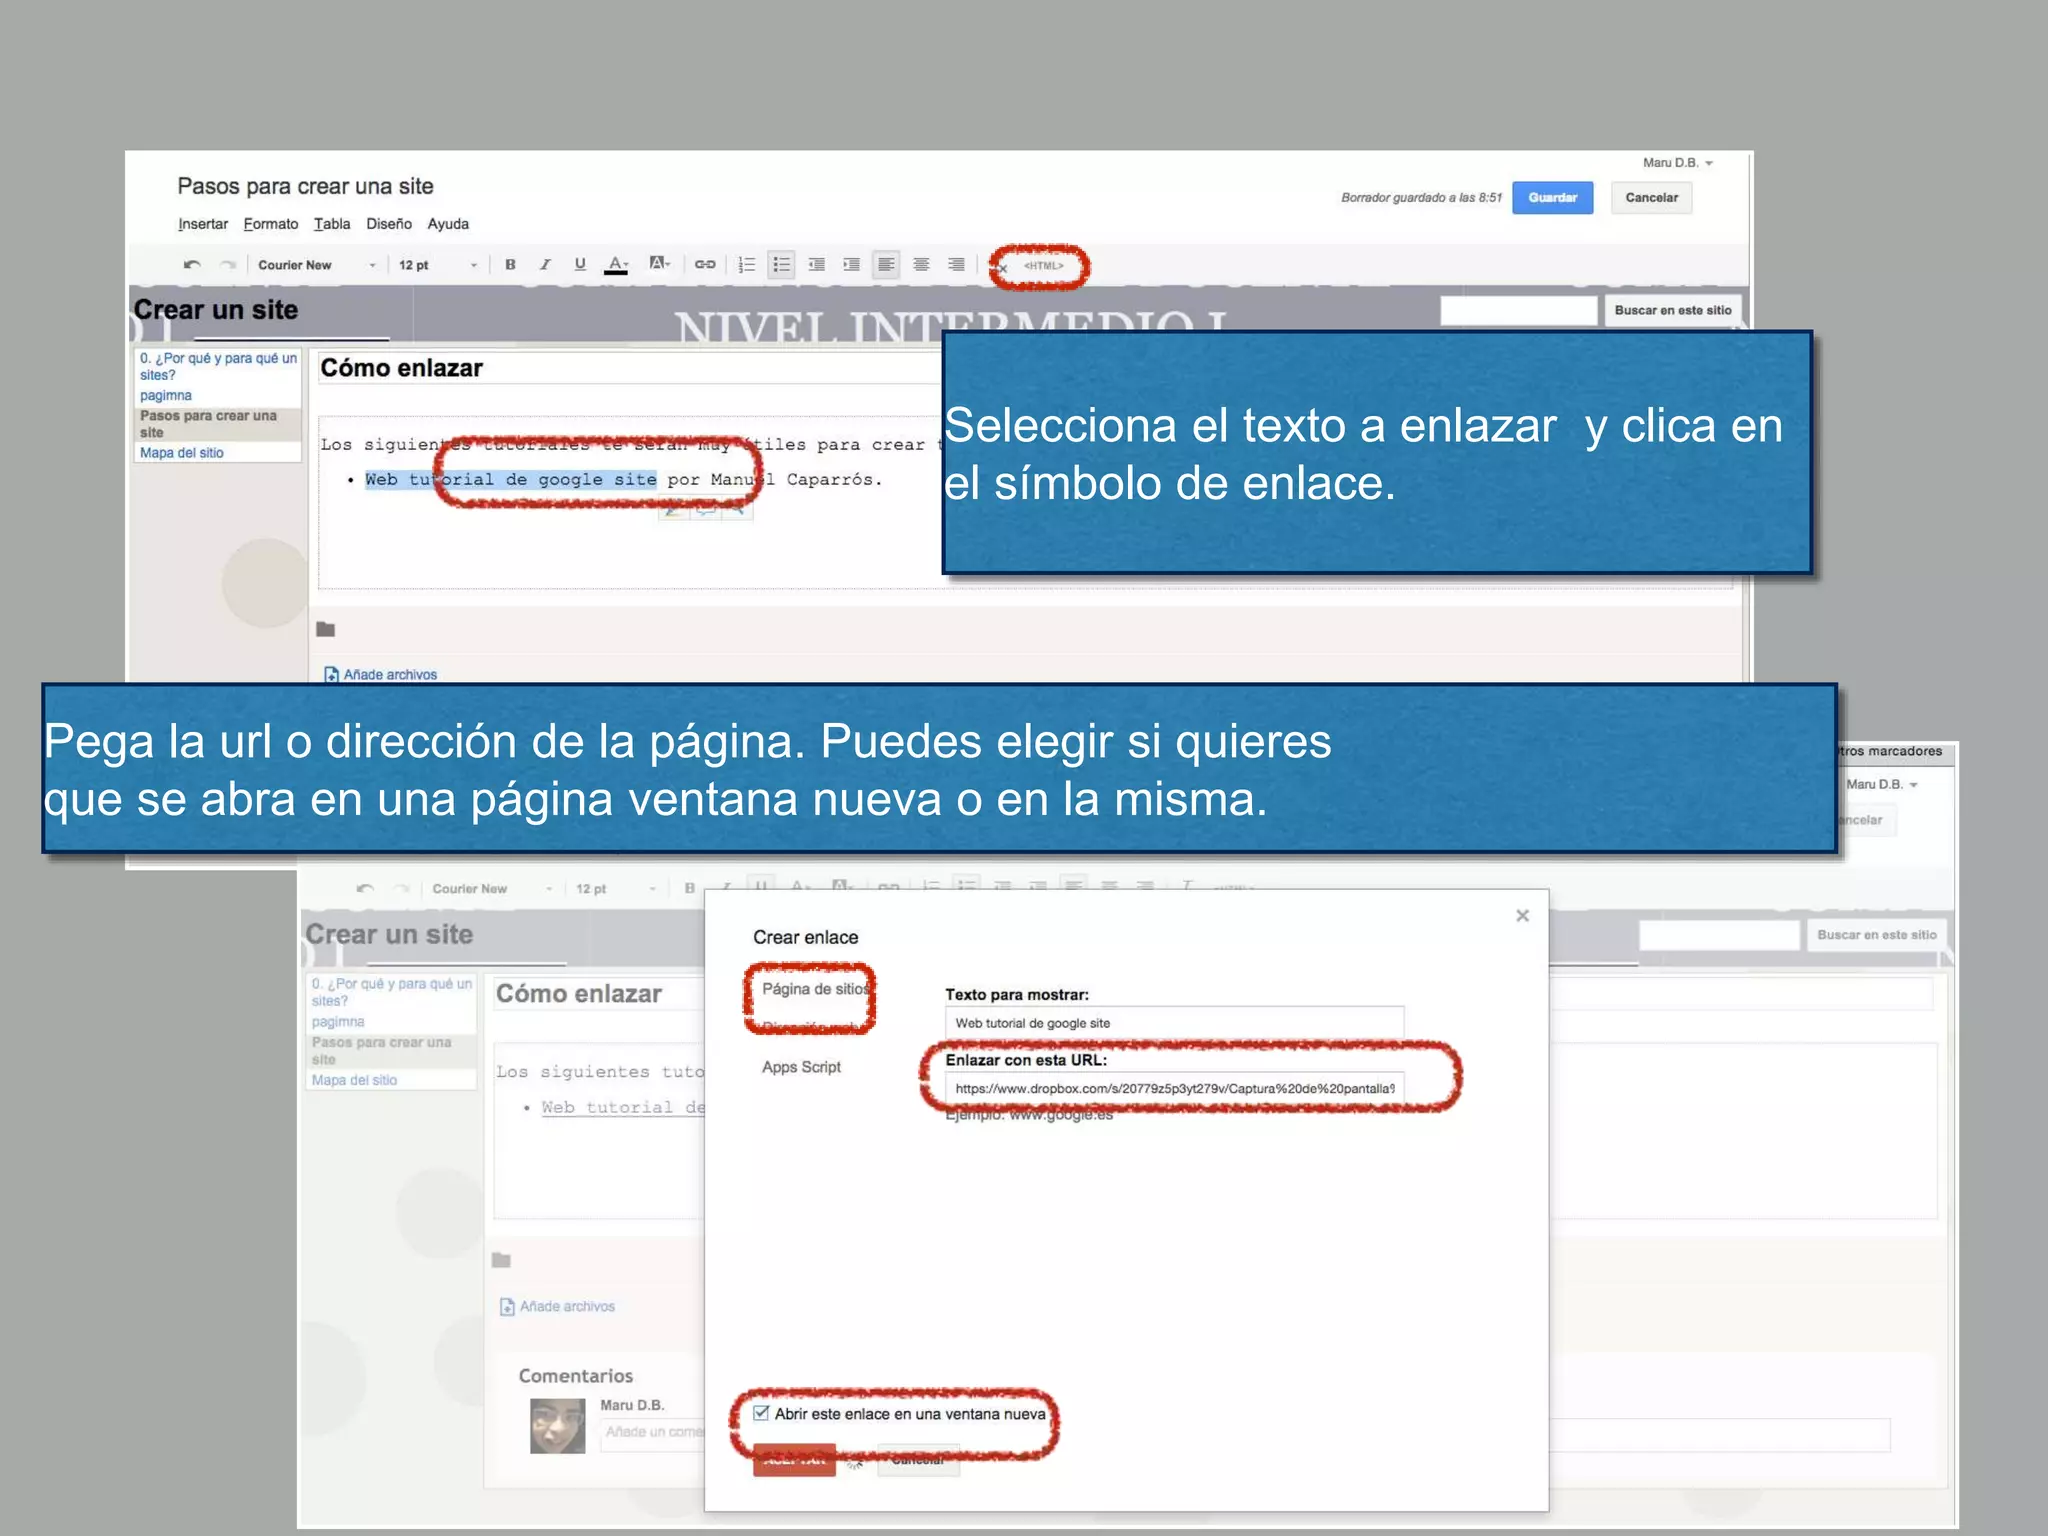2048x1536 pixels.
Task: Open the HTML editor button
Action: (1043, 266)
